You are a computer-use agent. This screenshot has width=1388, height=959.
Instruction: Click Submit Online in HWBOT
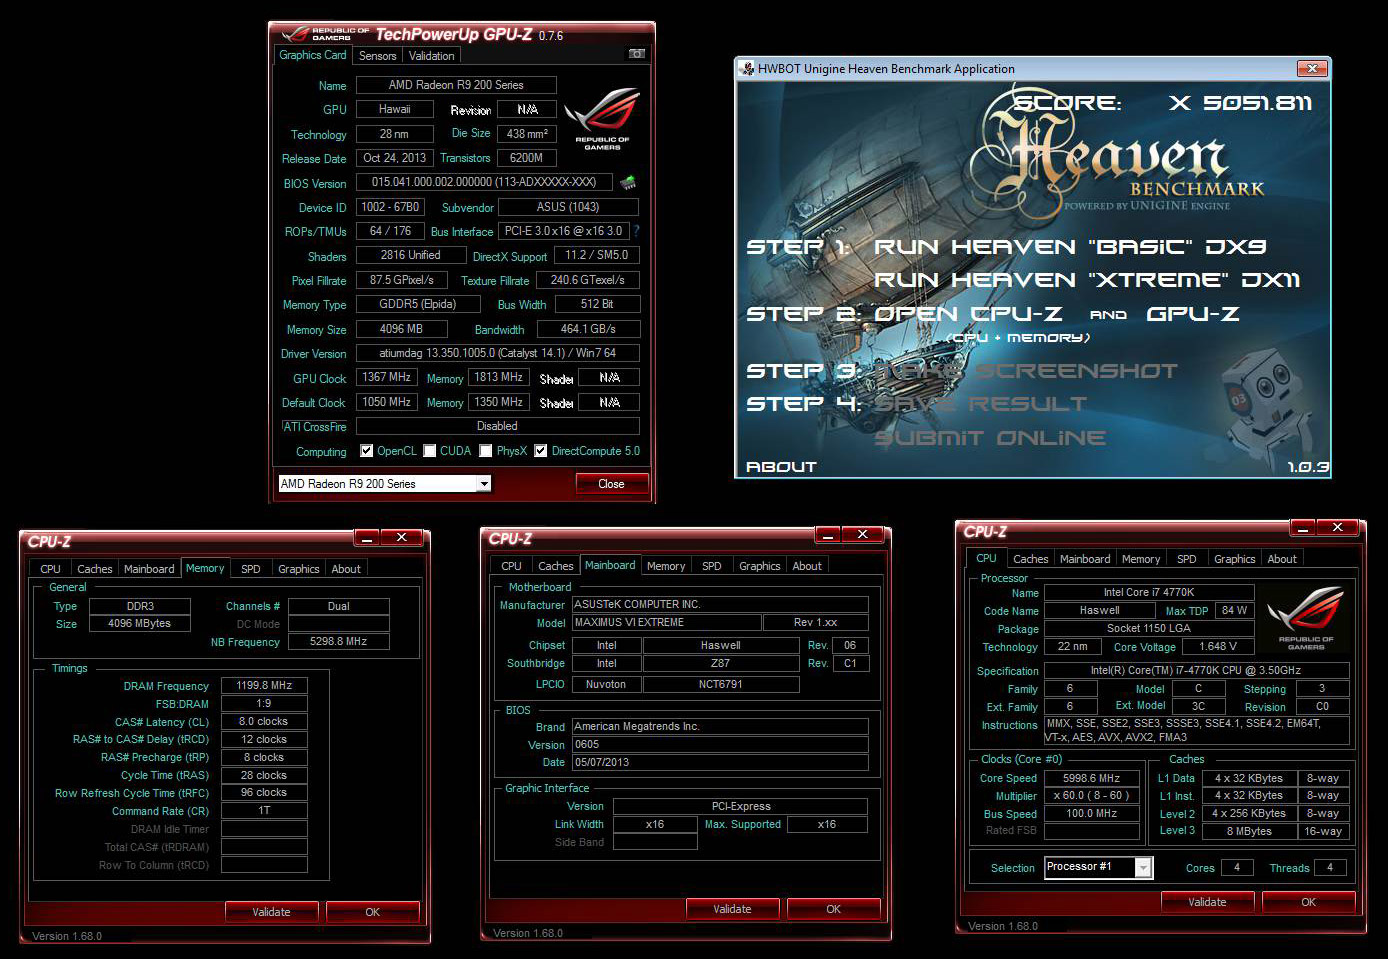tap(990, 438)
